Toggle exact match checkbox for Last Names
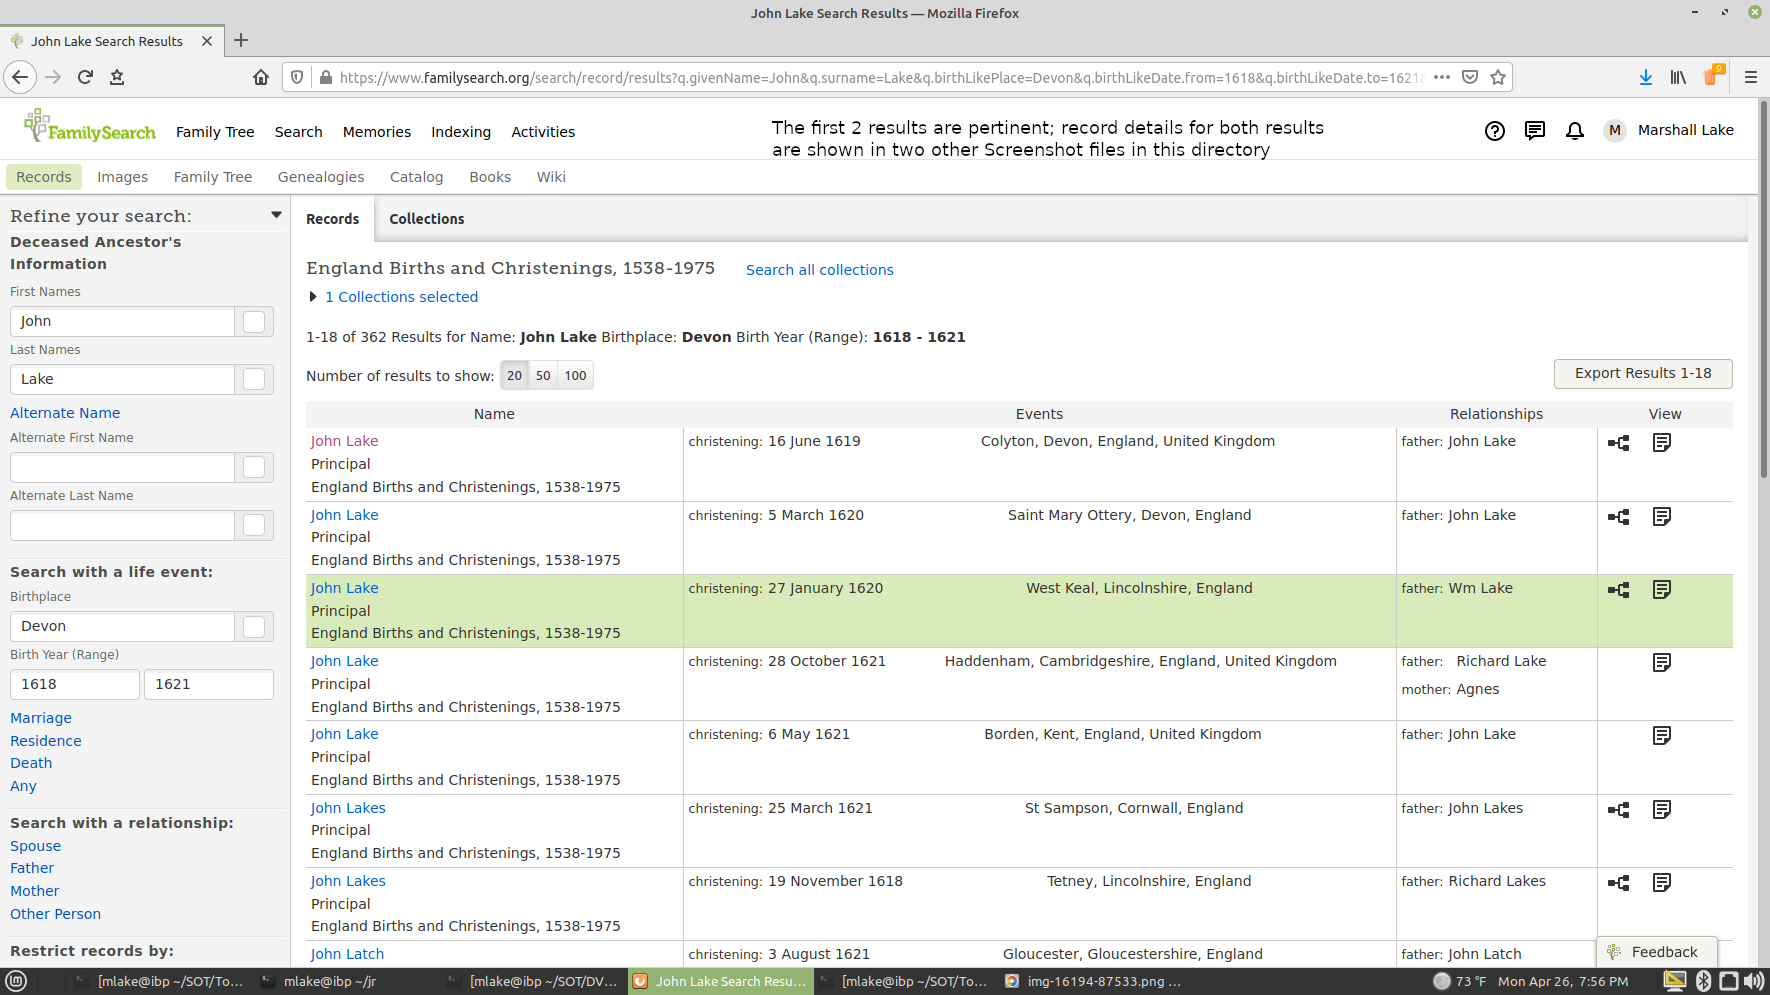The height and width of the screenshot is (995, 1770). [x=254, y=379]
